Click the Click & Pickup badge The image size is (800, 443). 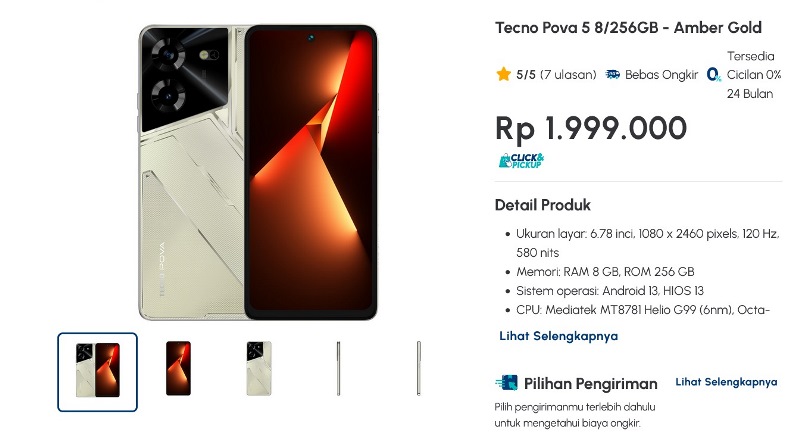point(521,161)
